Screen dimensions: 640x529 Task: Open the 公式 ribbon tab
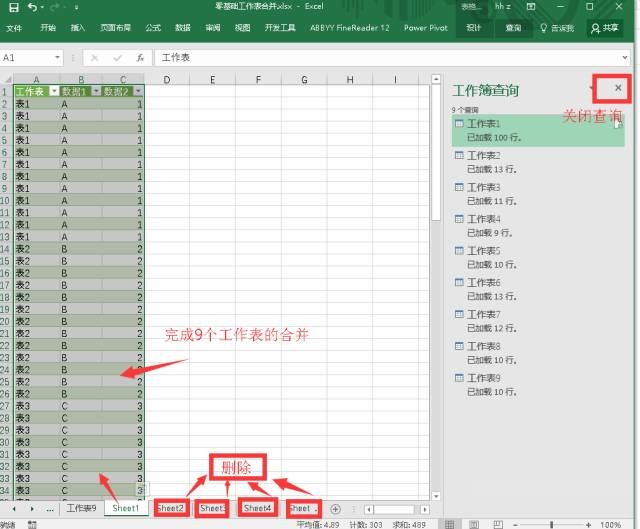(x=153, y=28)
